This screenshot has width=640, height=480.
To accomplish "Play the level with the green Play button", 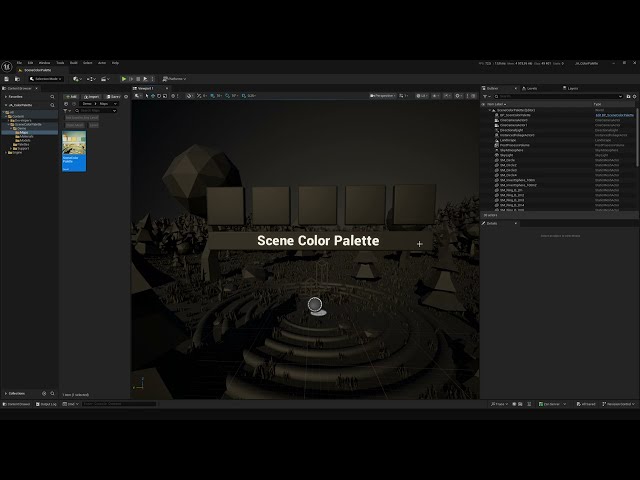I will [124, 79].
